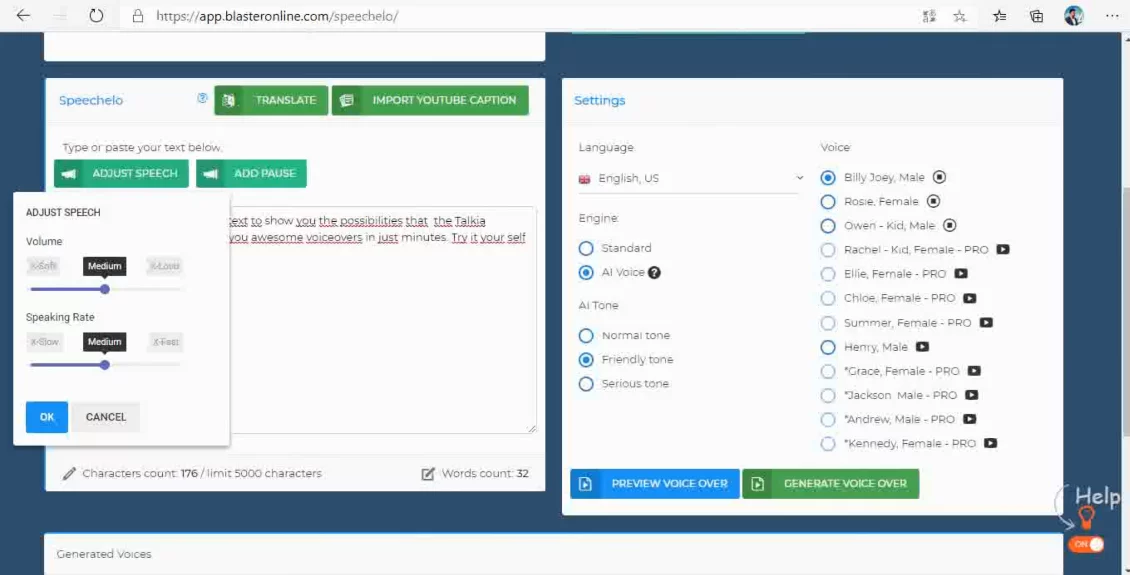Select Henry, Male voice

coord(828,347)
